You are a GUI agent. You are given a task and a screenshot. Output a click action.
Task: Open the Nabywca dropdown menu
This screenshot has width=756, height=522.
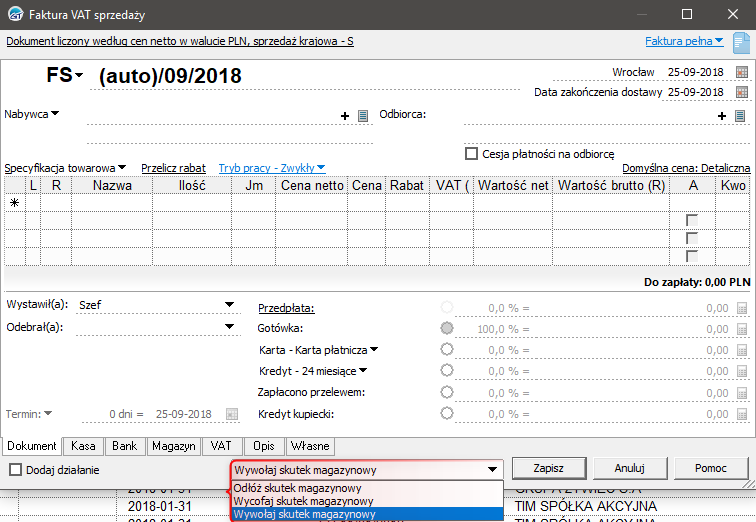(31, 114)
